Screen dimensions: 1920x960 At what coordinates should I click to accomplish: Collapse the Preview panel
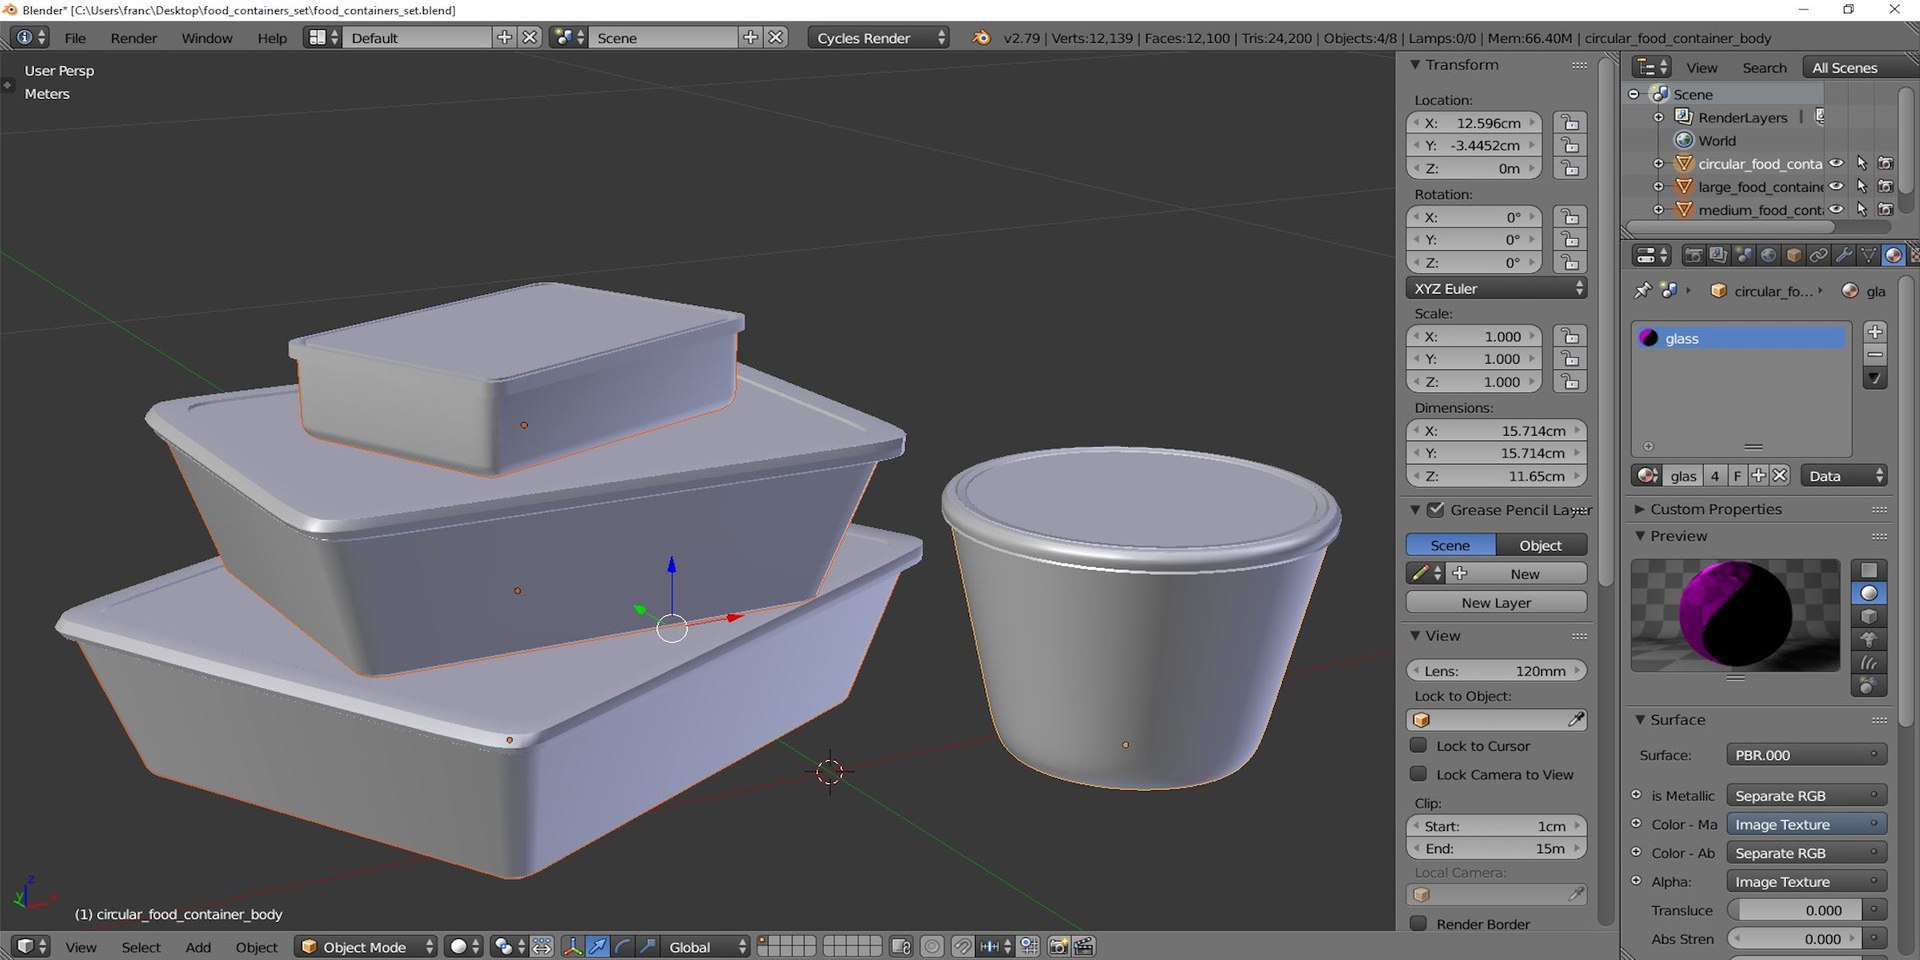tap(1640, 536)
